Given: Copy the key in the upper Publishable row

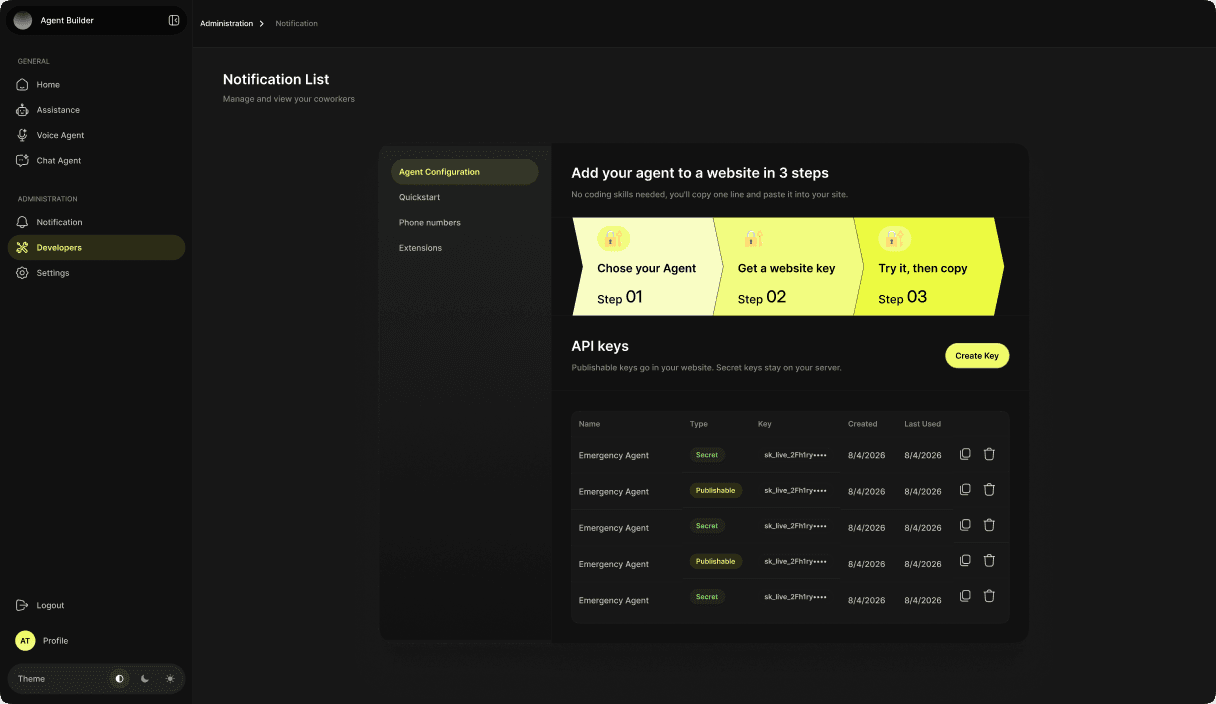Looking at the screenshot, I should pos(965,490).
